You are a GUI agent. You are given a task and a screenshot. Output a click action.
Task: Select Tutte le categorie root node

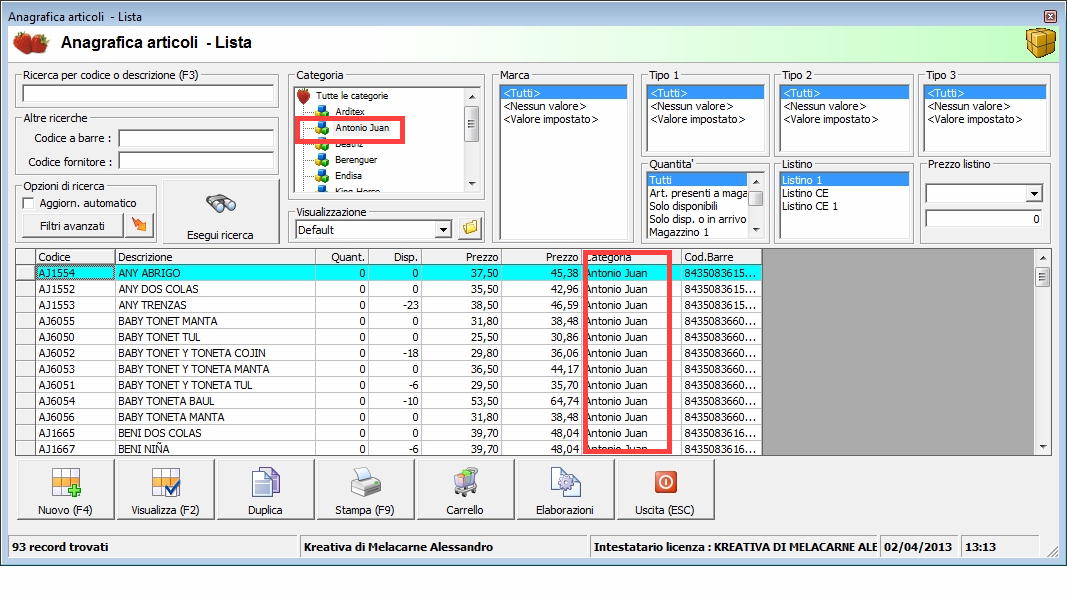(352, 96)
